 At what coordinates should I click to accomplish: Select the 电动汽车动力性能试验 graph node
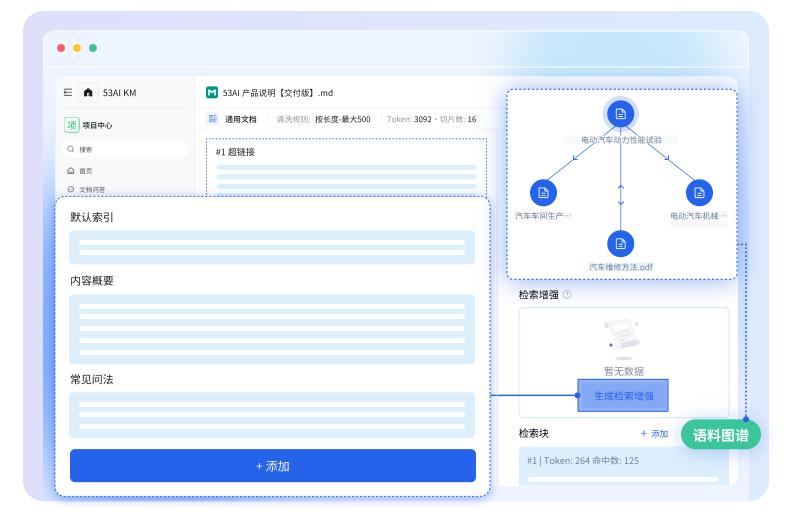pos(621,114)
